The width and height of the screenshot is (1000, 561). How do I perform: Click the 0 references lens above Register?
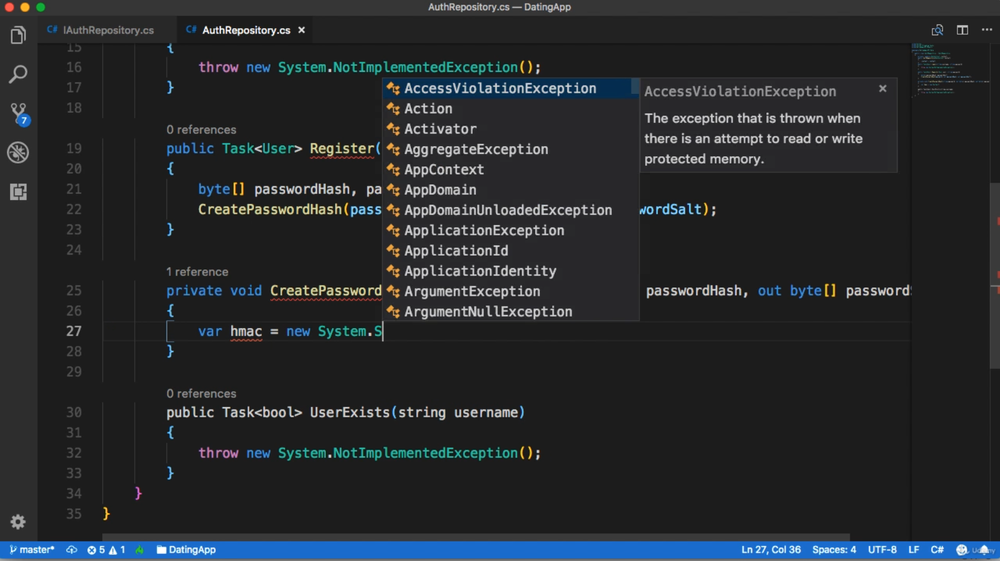tap(202, 129)
